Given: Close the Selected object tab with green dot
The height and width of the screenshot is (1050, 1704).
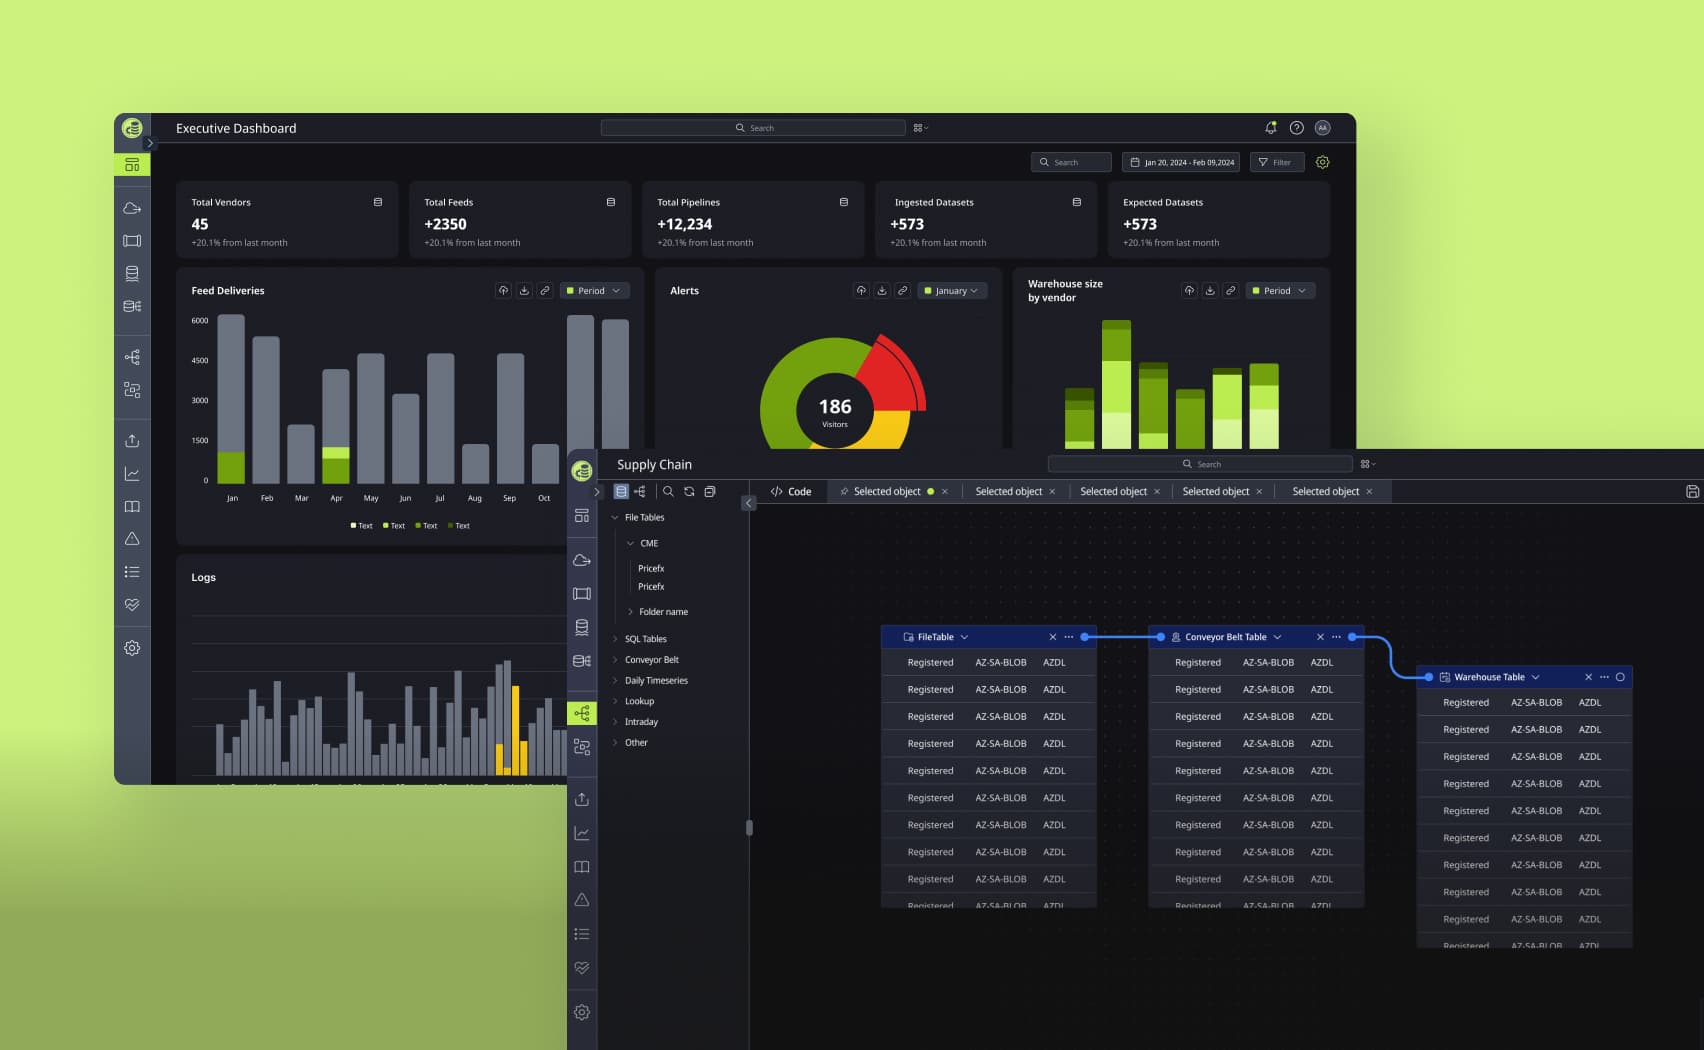Looking at the screenshot, I should click(944, 492).
